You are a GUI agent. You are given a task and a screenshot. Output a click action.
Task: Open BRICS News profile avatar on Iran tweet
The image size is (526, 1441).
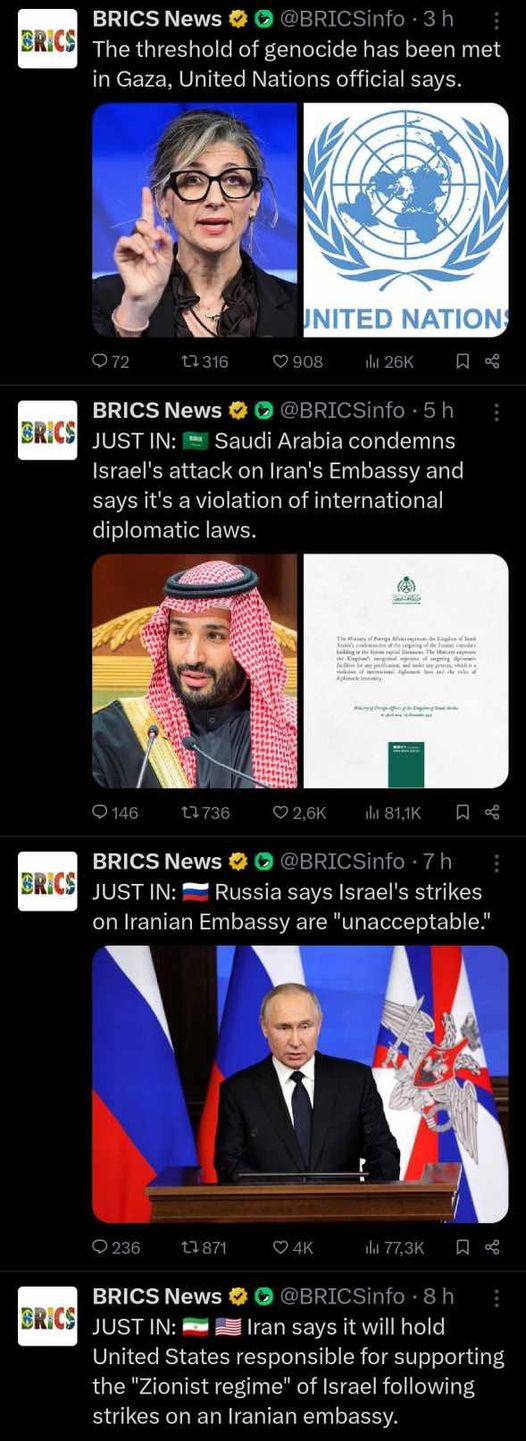click(47, 1316)
